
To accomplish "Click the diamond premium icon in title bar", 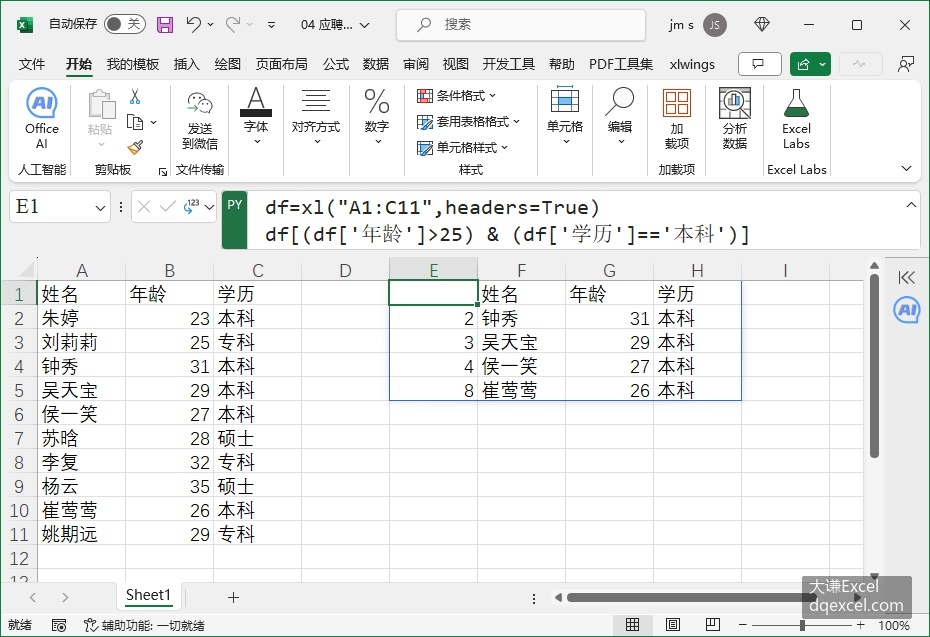I will click(x=762, y=24).
